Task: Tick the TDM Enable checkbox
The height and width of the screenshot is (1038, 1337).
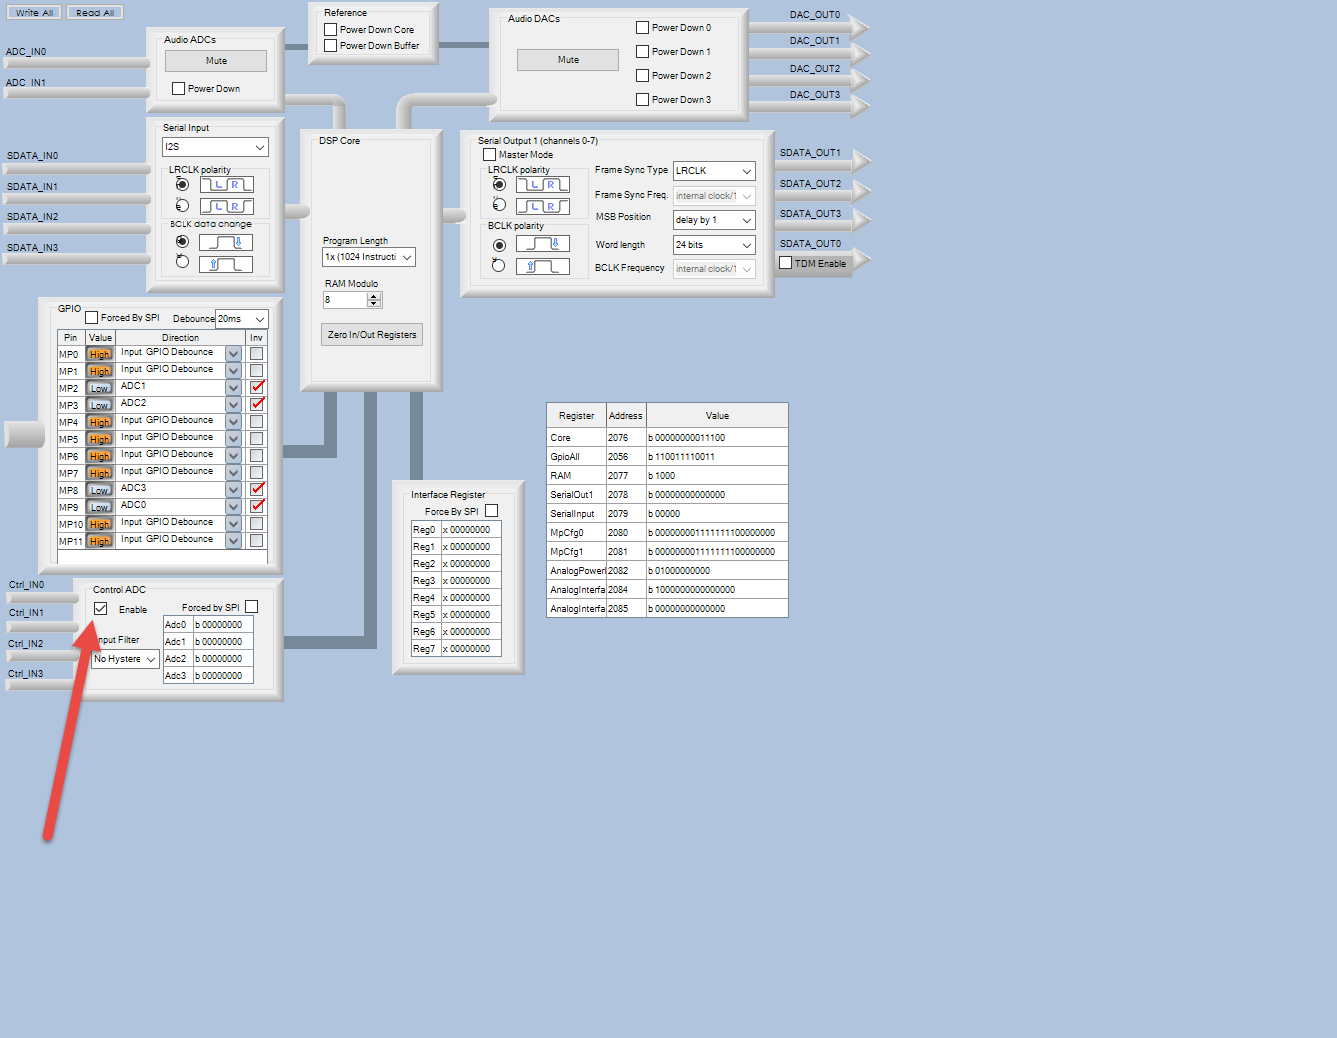Action: tap(785, 263)
